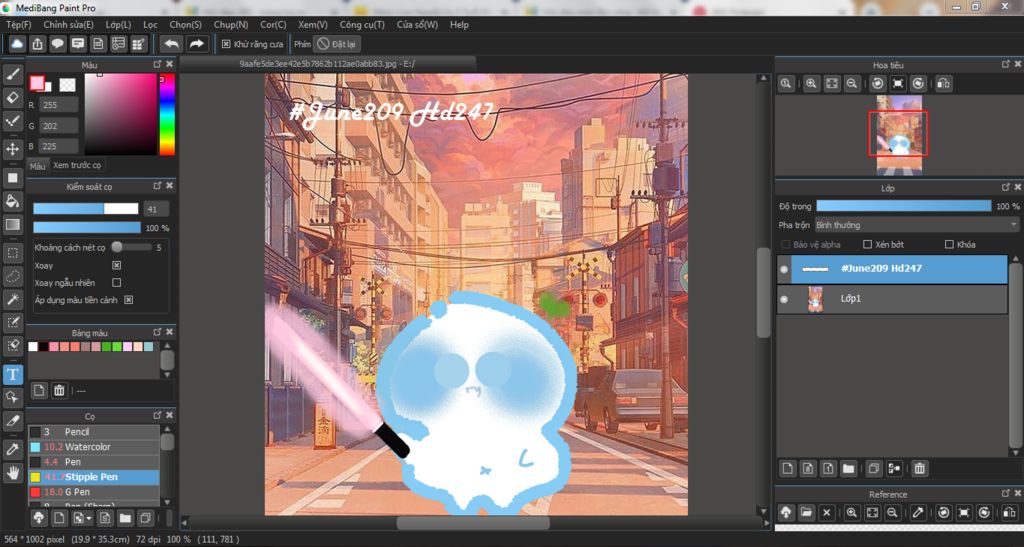Add a new brush folder

pos(125,518)
